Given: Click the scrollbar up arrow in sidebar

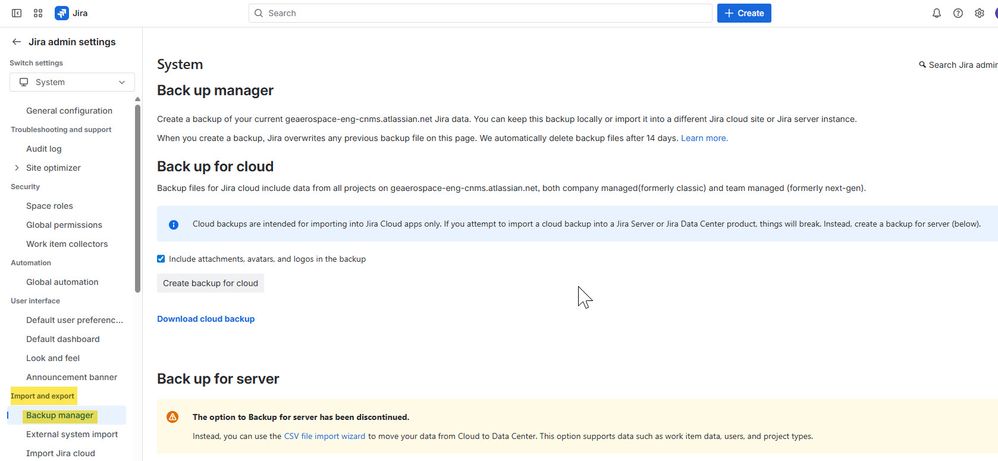Looking at the screenshot, I should [137, 99].
